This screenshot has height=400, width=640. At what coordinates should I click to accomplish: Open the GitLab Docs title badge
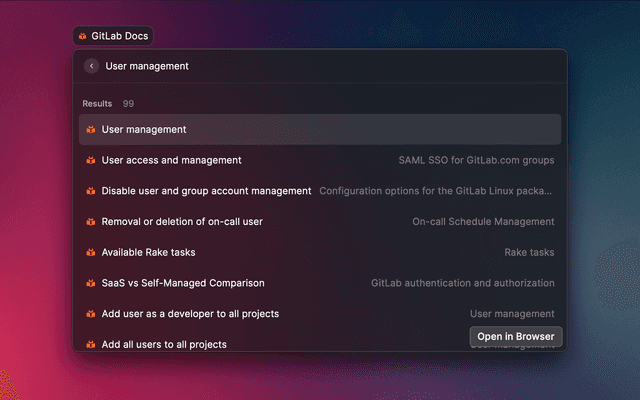[112, 36]
